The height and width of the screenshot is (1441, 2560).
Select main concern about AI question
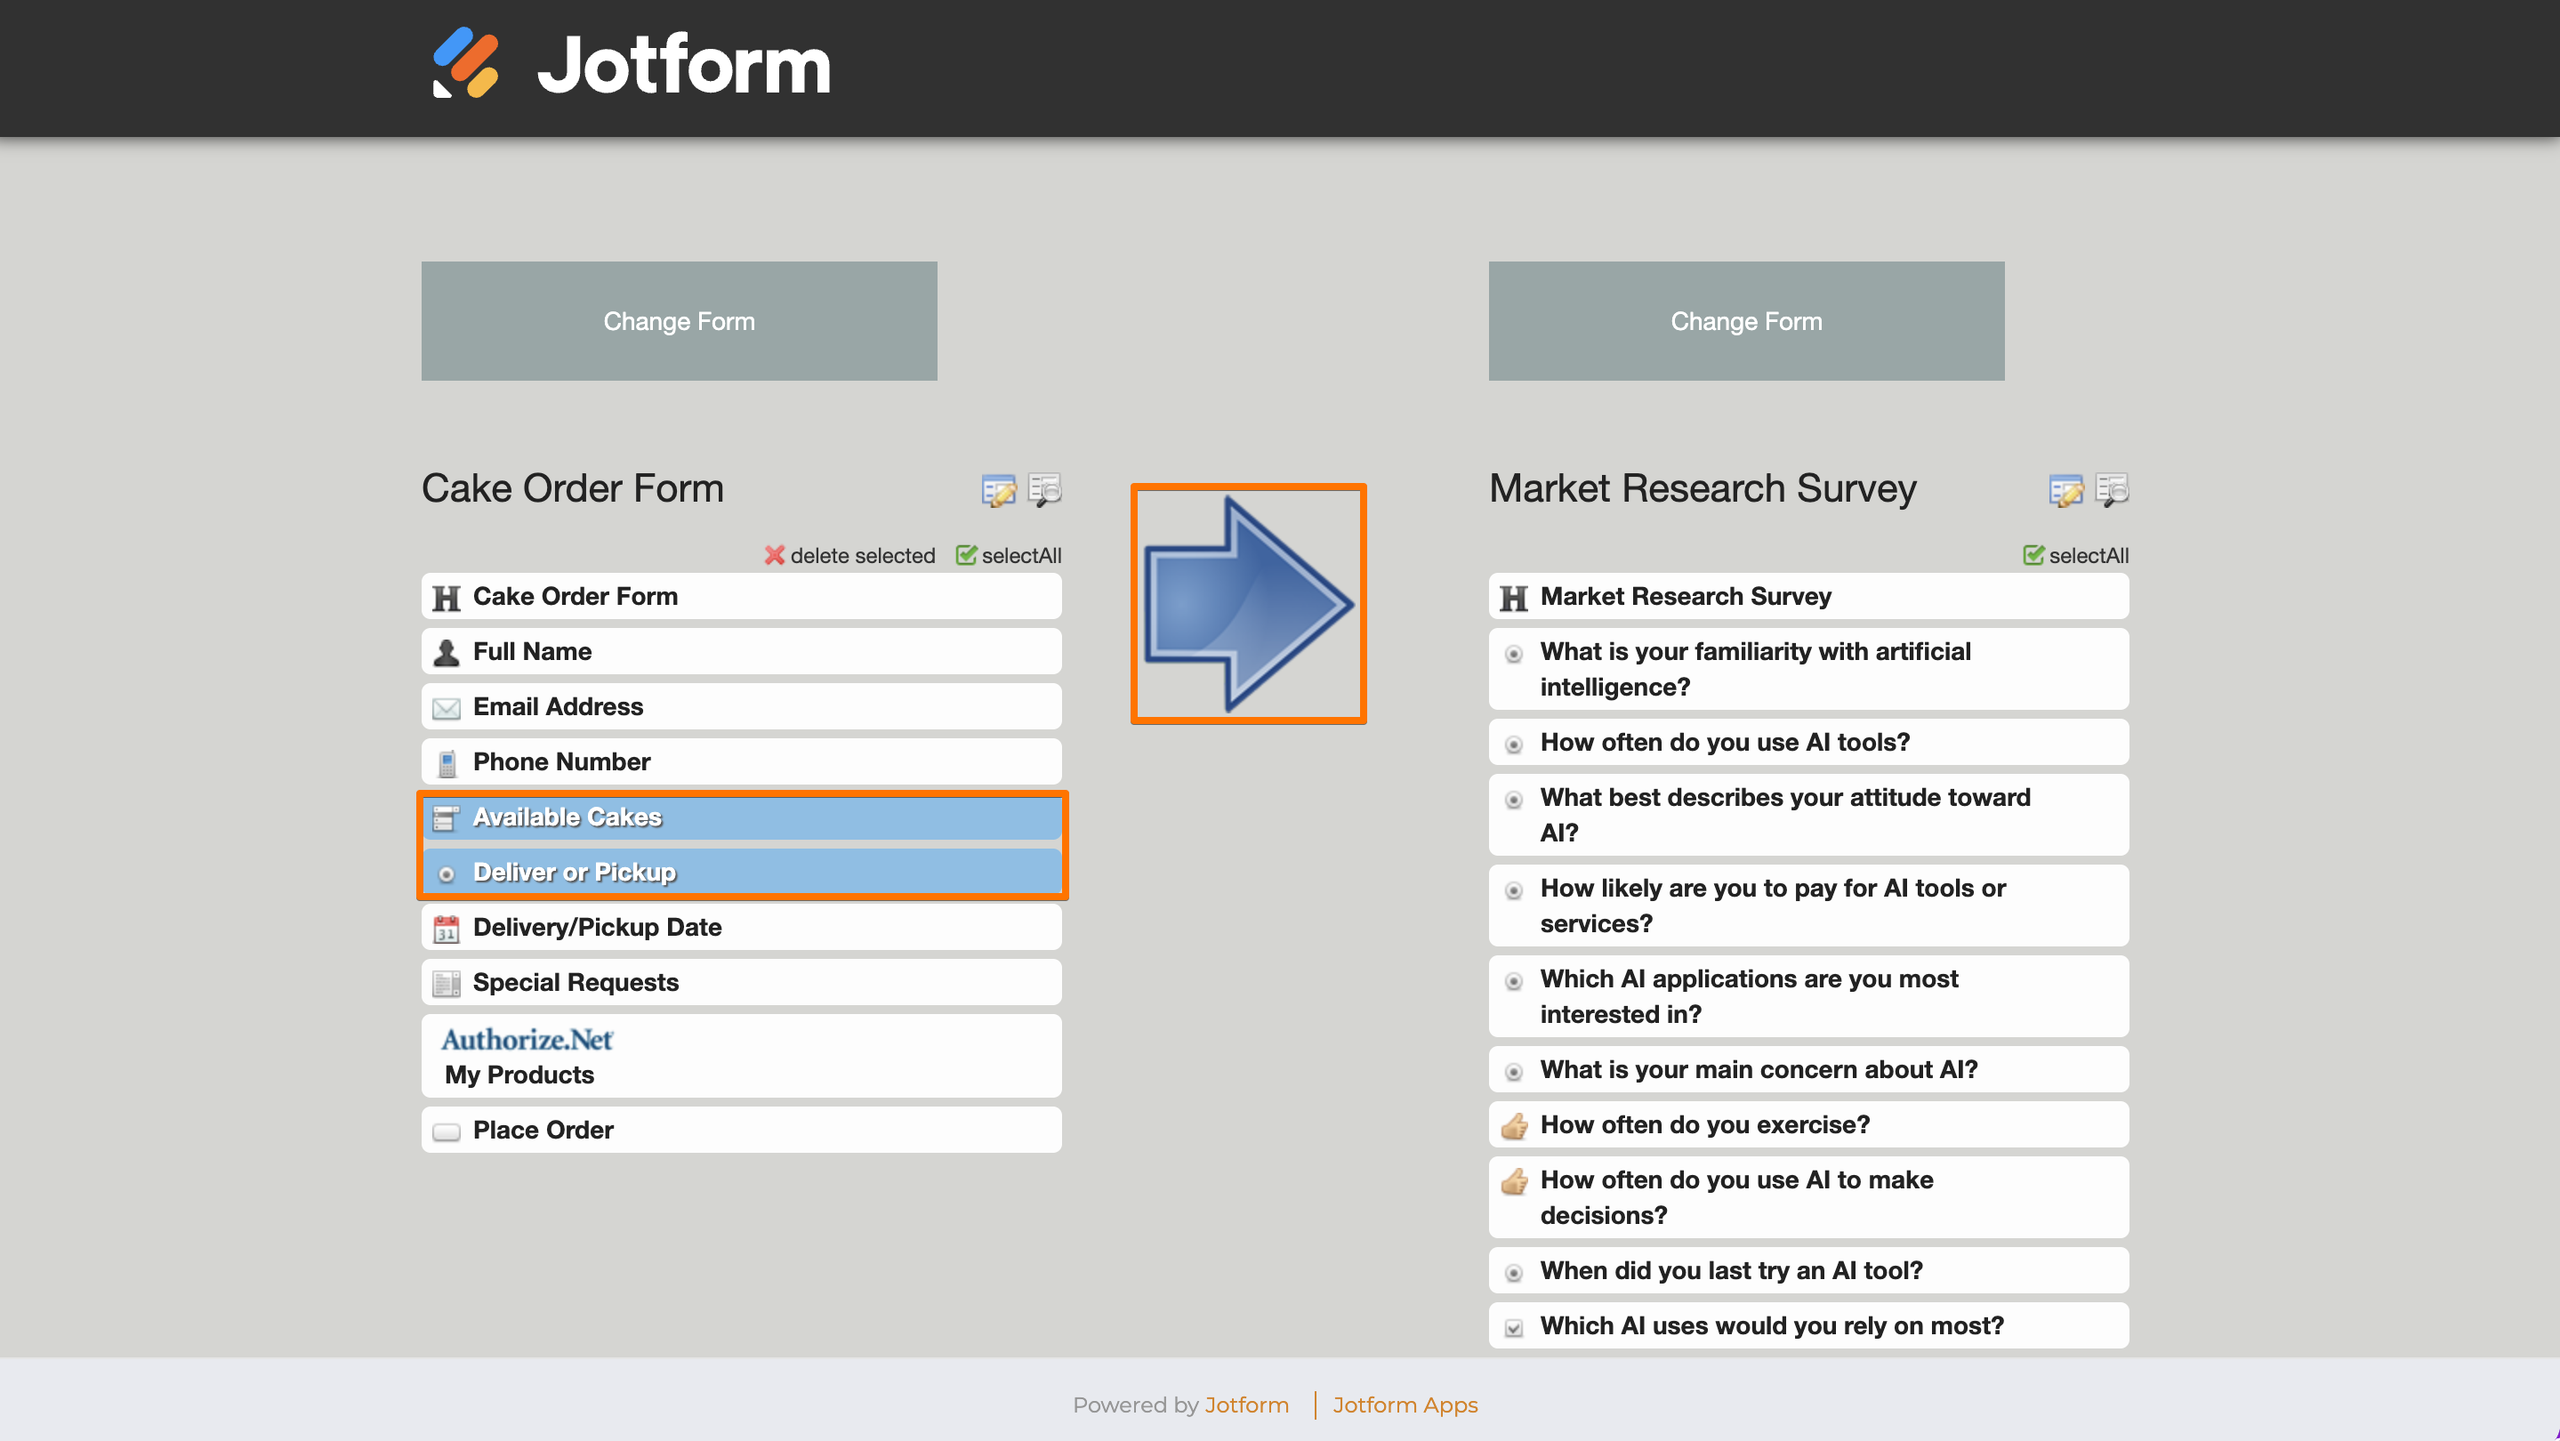1808,1069
